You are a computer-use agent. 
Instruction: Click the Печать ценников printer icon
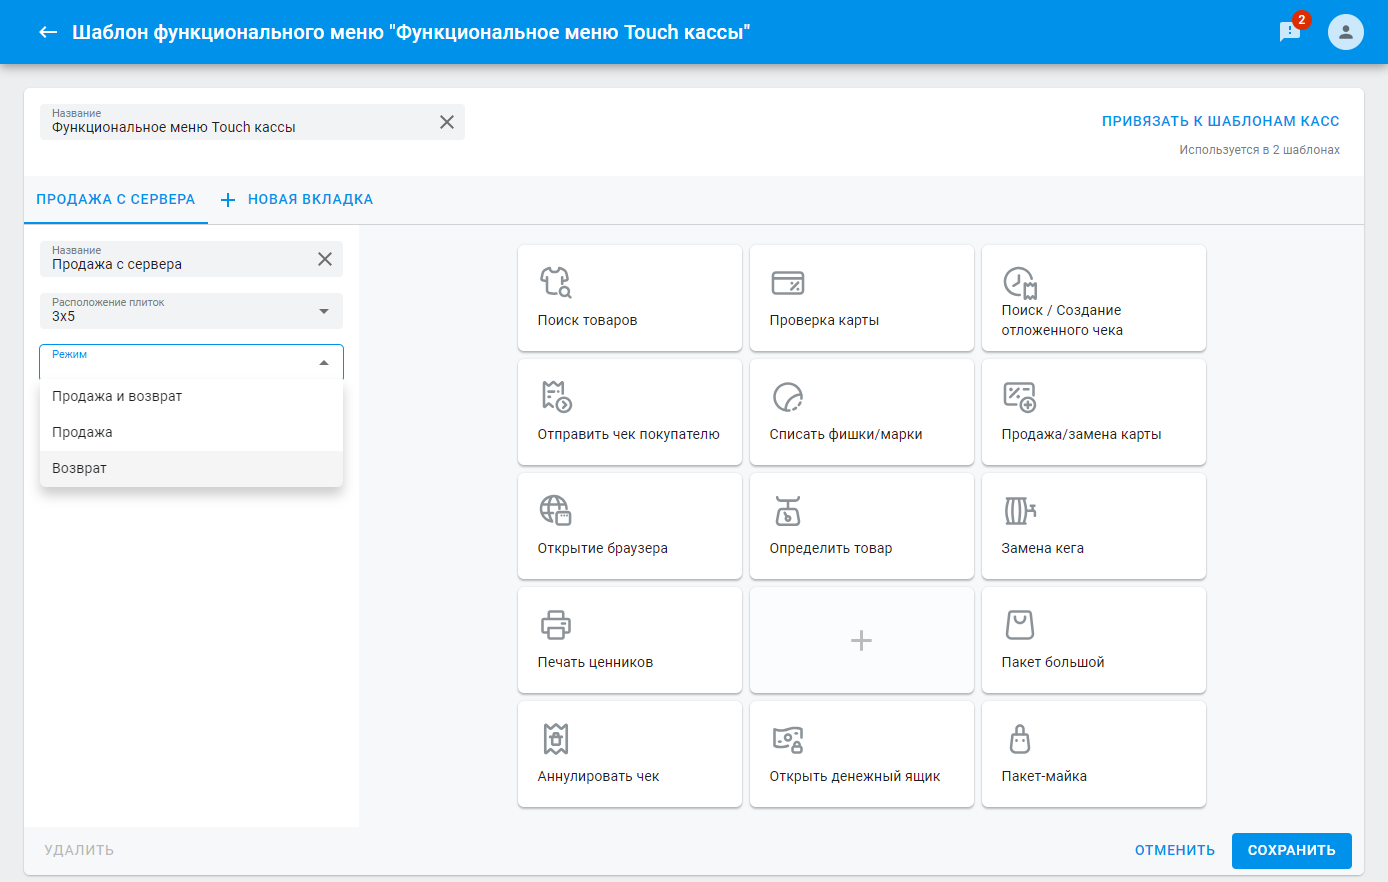pos(556,625)
